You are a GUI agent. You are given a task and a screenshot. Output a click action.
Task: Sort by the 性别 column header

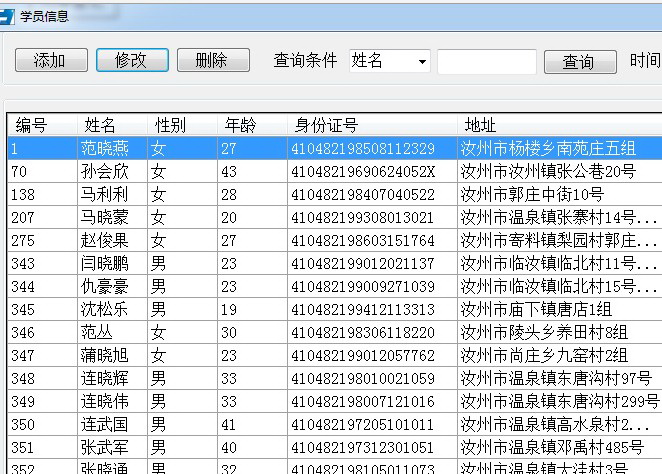[x=182, y=125]
